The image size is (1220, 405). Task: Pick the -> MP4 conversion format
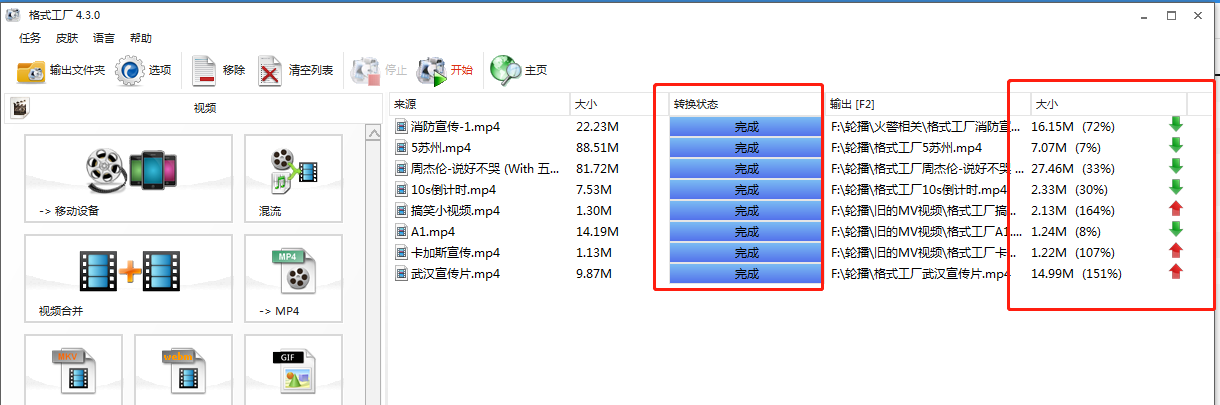coord(294,279)
